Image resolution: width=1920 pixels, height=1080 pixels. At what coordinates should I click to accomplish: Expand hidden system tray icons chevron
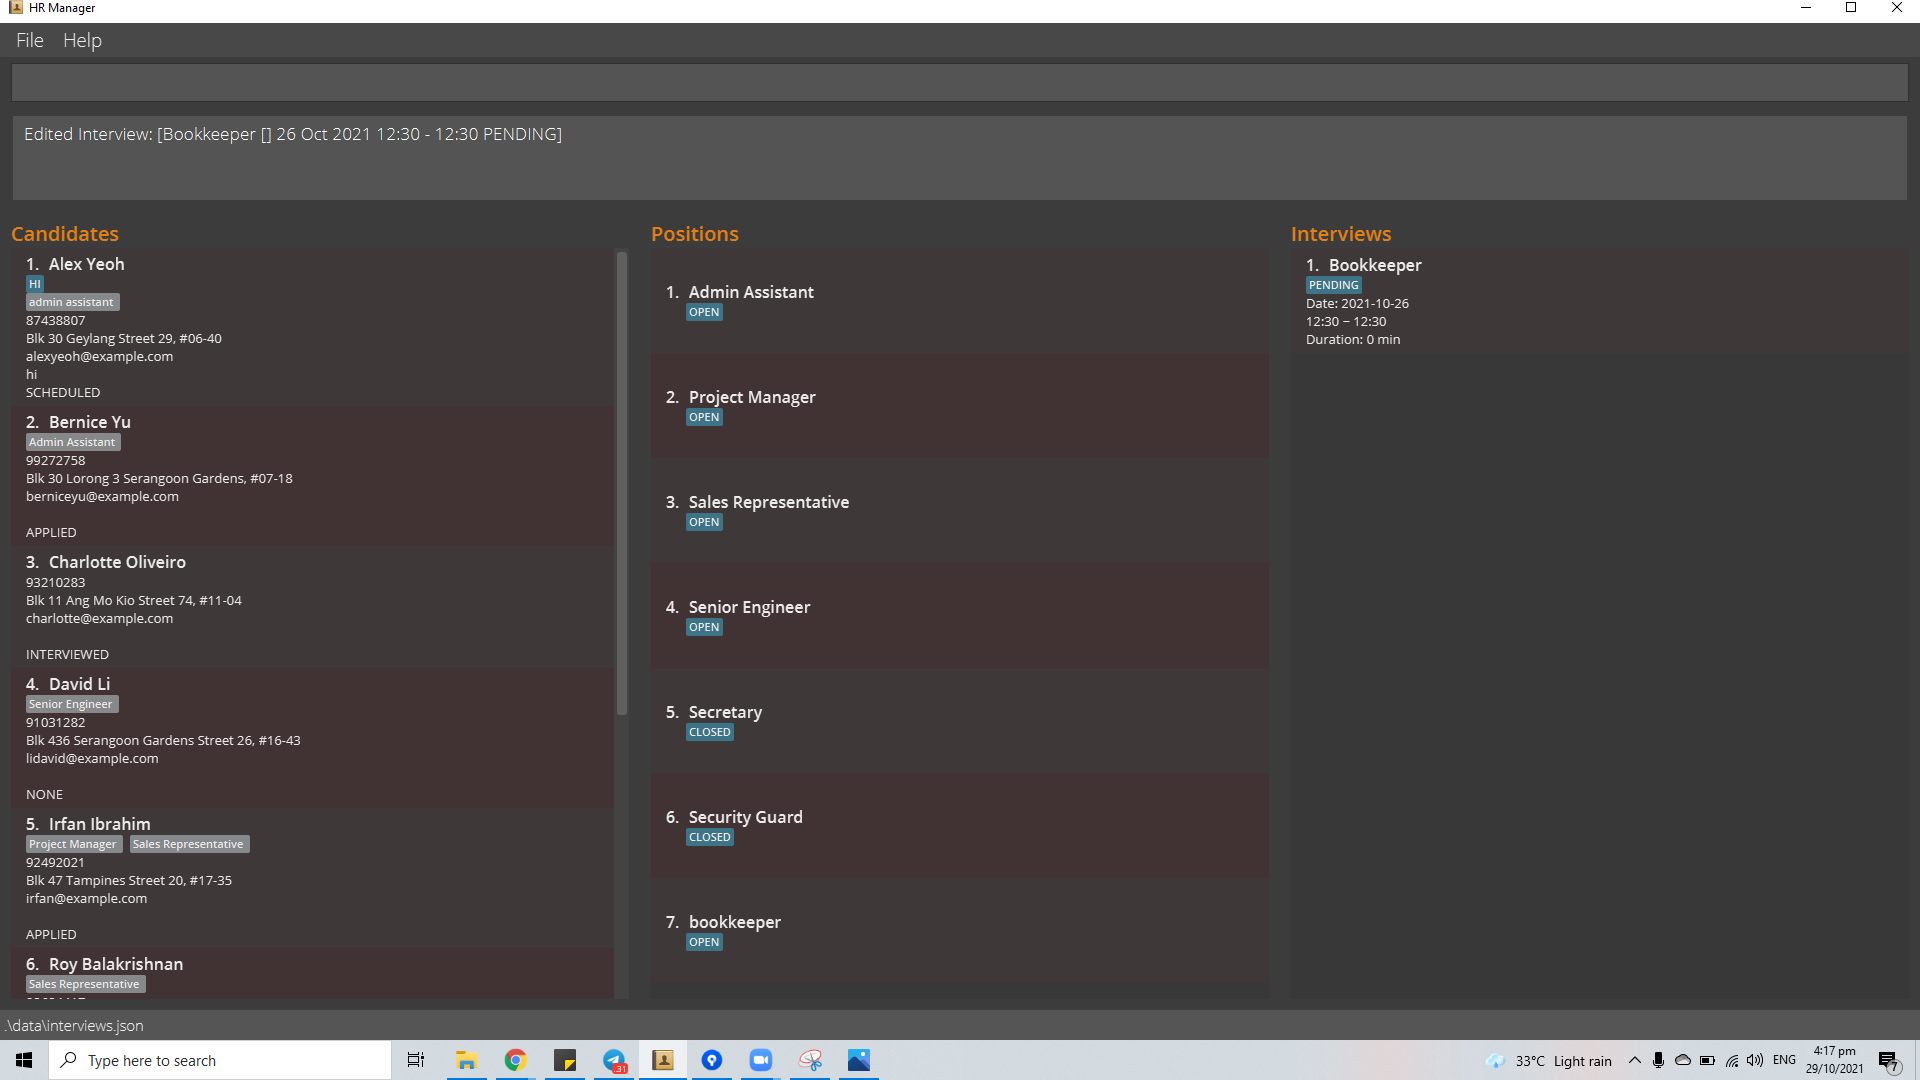[1634, 1060]
